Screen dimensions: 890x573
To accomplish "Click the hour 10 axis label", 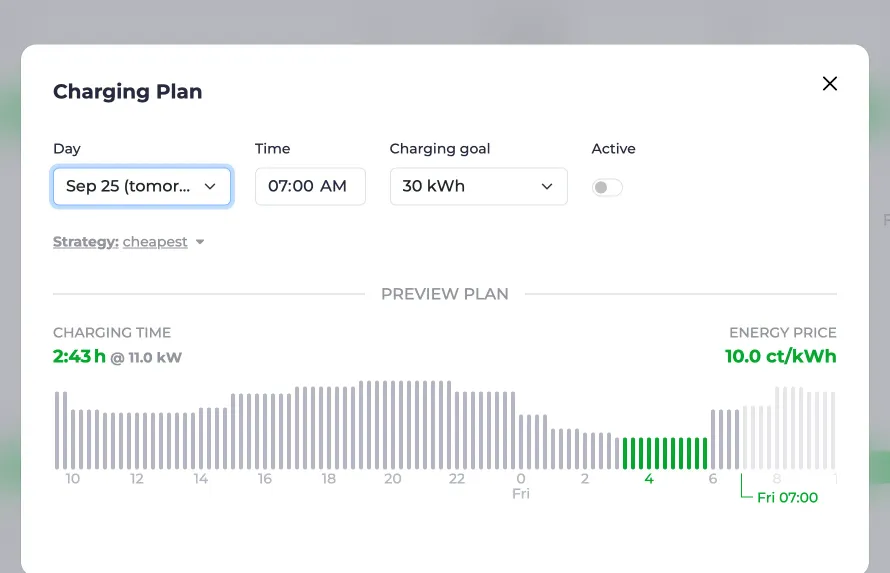I will click(x=72, y=479).
